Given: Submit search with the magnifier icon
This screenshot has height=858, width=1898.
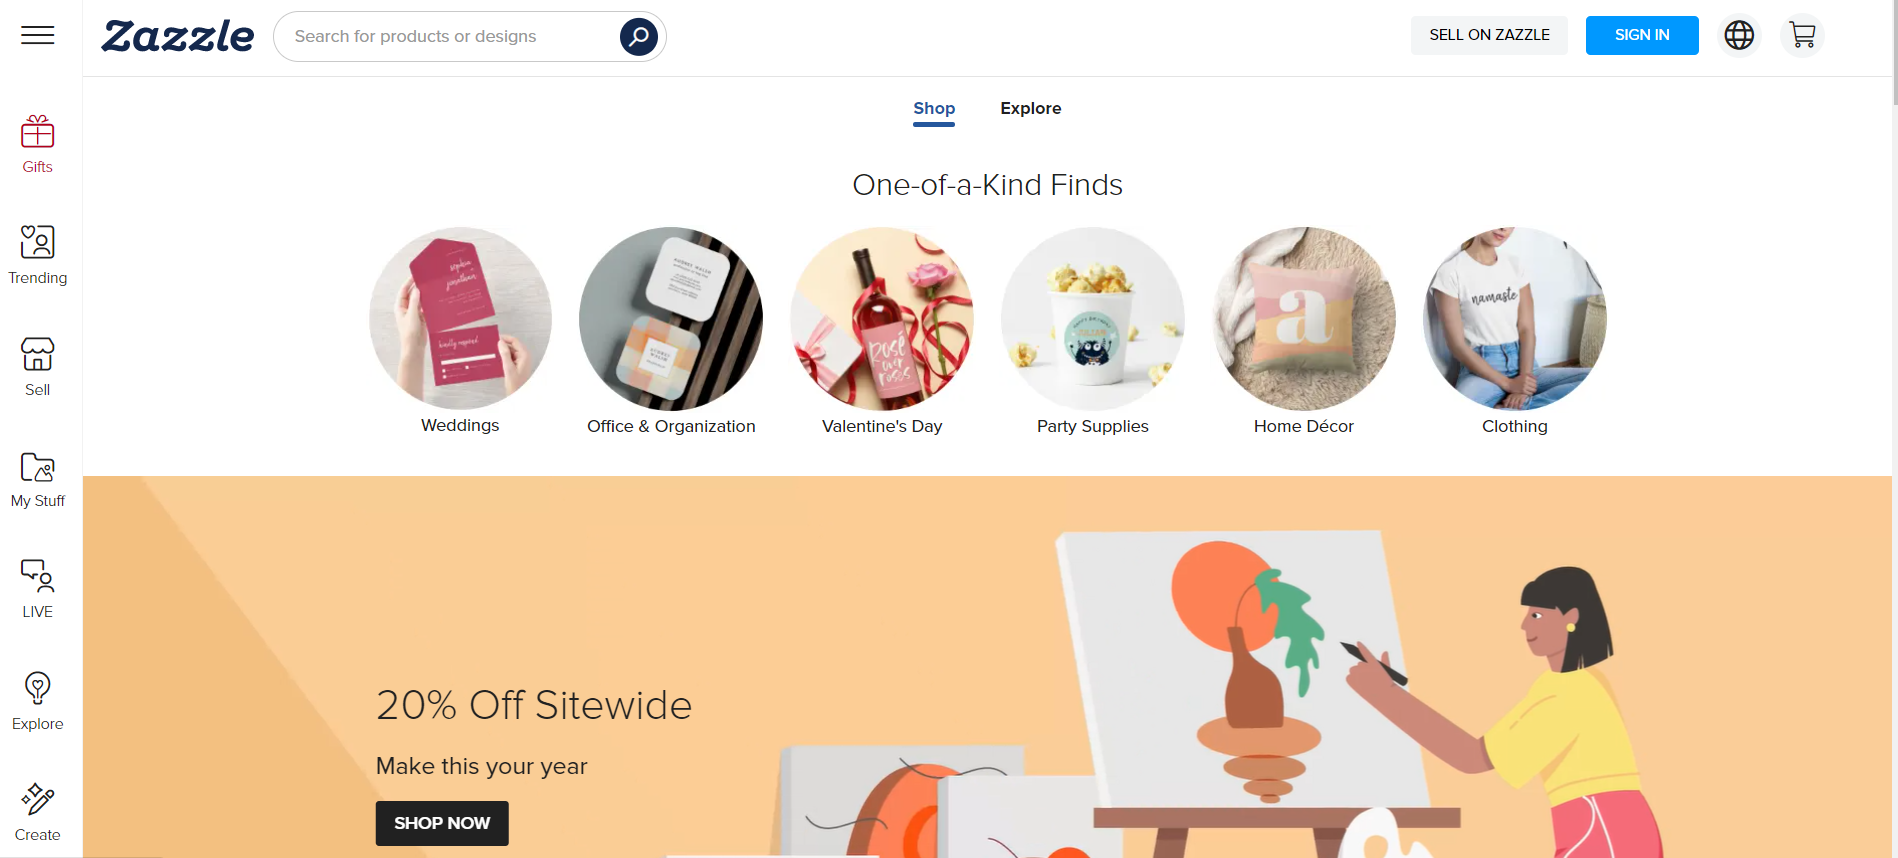Looking at the screenshot, I should (x=639, y=37).
